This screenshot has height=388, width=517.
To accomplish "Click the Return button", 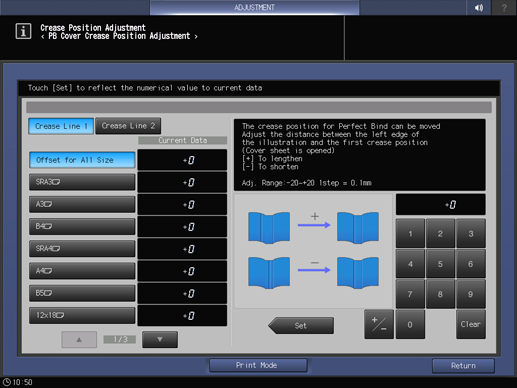I will pyautogui.click(x=463, y=366).
